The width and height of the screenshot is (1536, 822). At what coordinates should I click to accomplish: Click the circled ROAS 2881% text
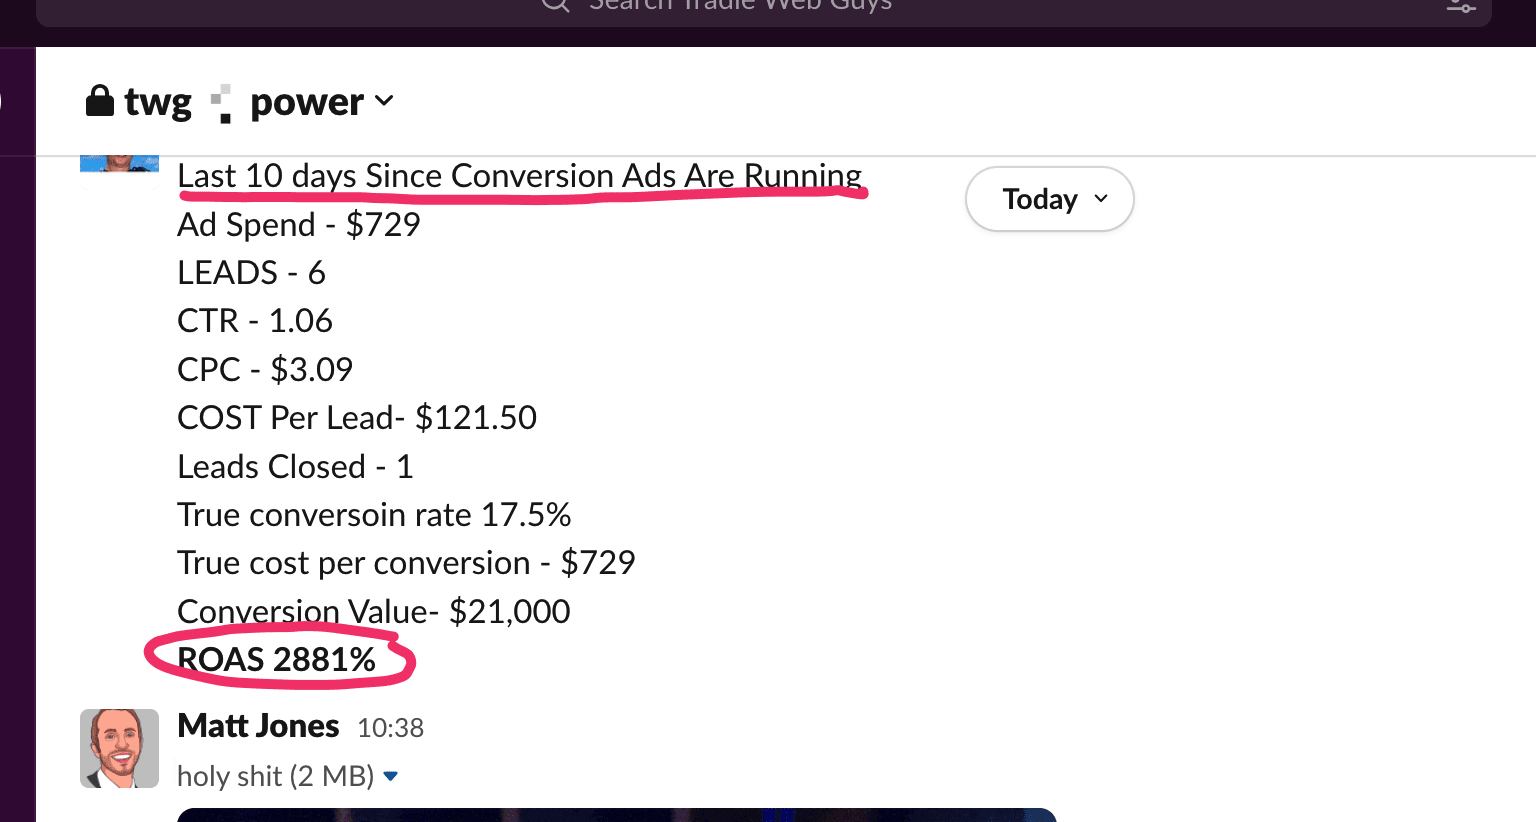pos(276,660)
